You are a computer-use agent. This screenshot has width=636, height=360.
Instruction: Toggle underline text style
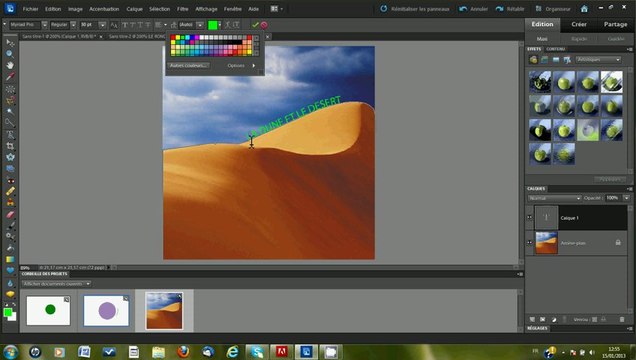pos(140,25)
